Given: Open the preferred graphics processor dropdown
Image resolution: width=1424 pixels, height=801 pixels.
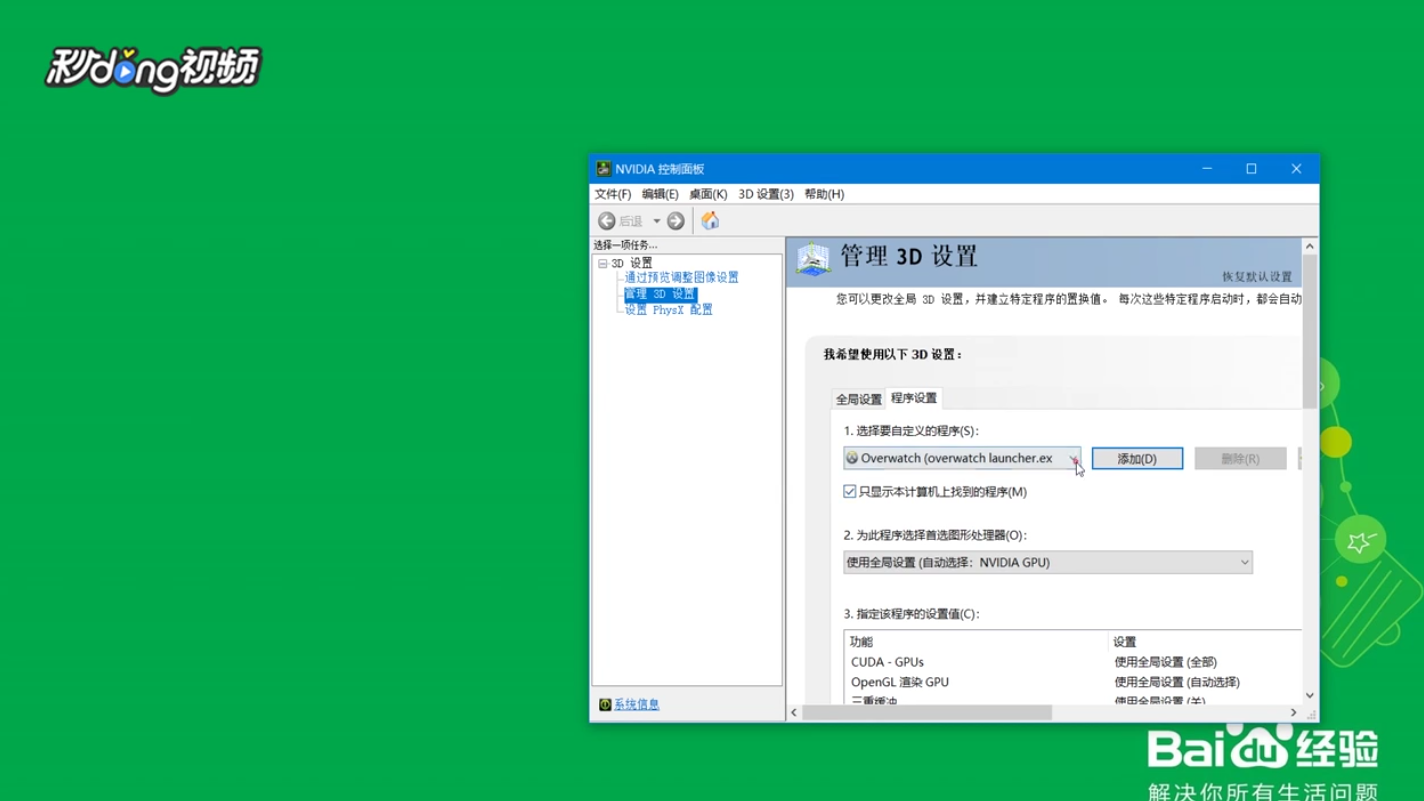Looking at the screenshot, I should tap(1048, 563).
